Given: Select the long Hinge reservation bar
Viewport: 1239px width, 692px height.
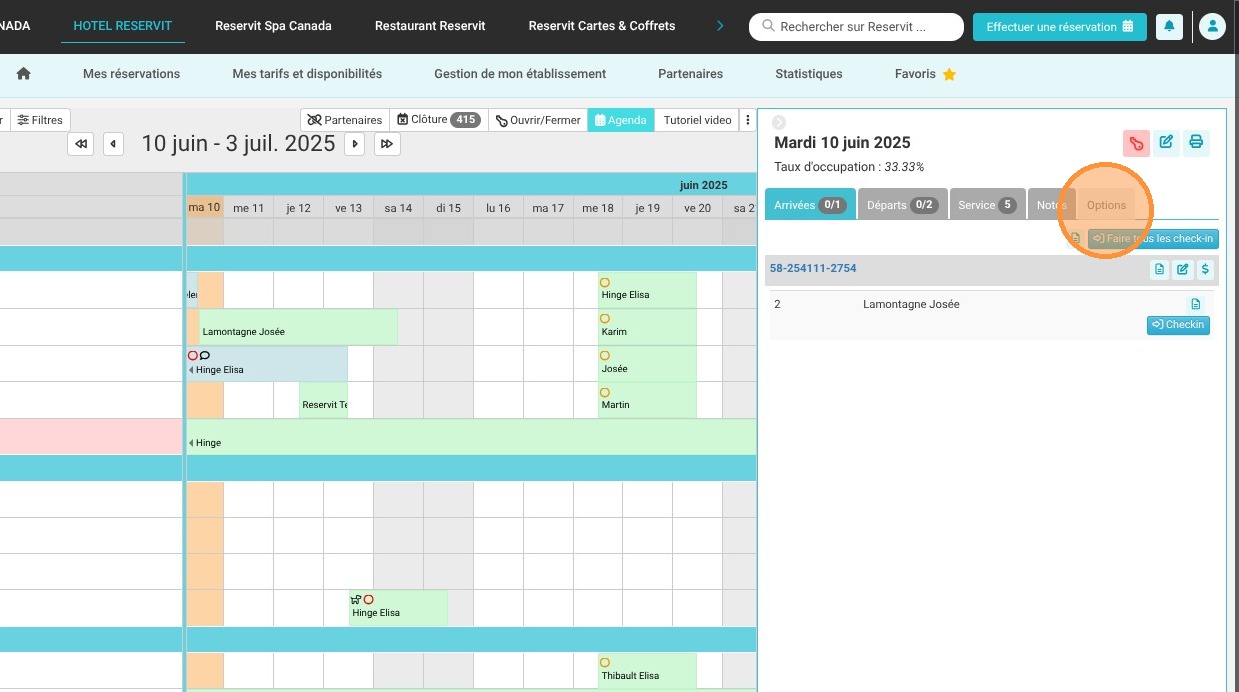Looking at the screenshot, I should [x=471, y=437].
